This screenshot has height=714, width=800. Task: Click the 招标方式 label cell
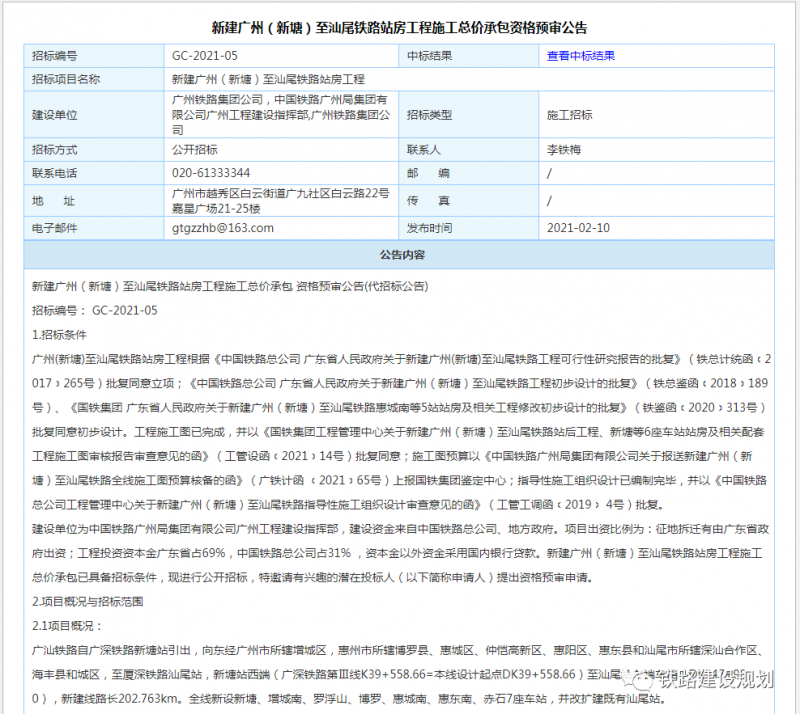94,150
